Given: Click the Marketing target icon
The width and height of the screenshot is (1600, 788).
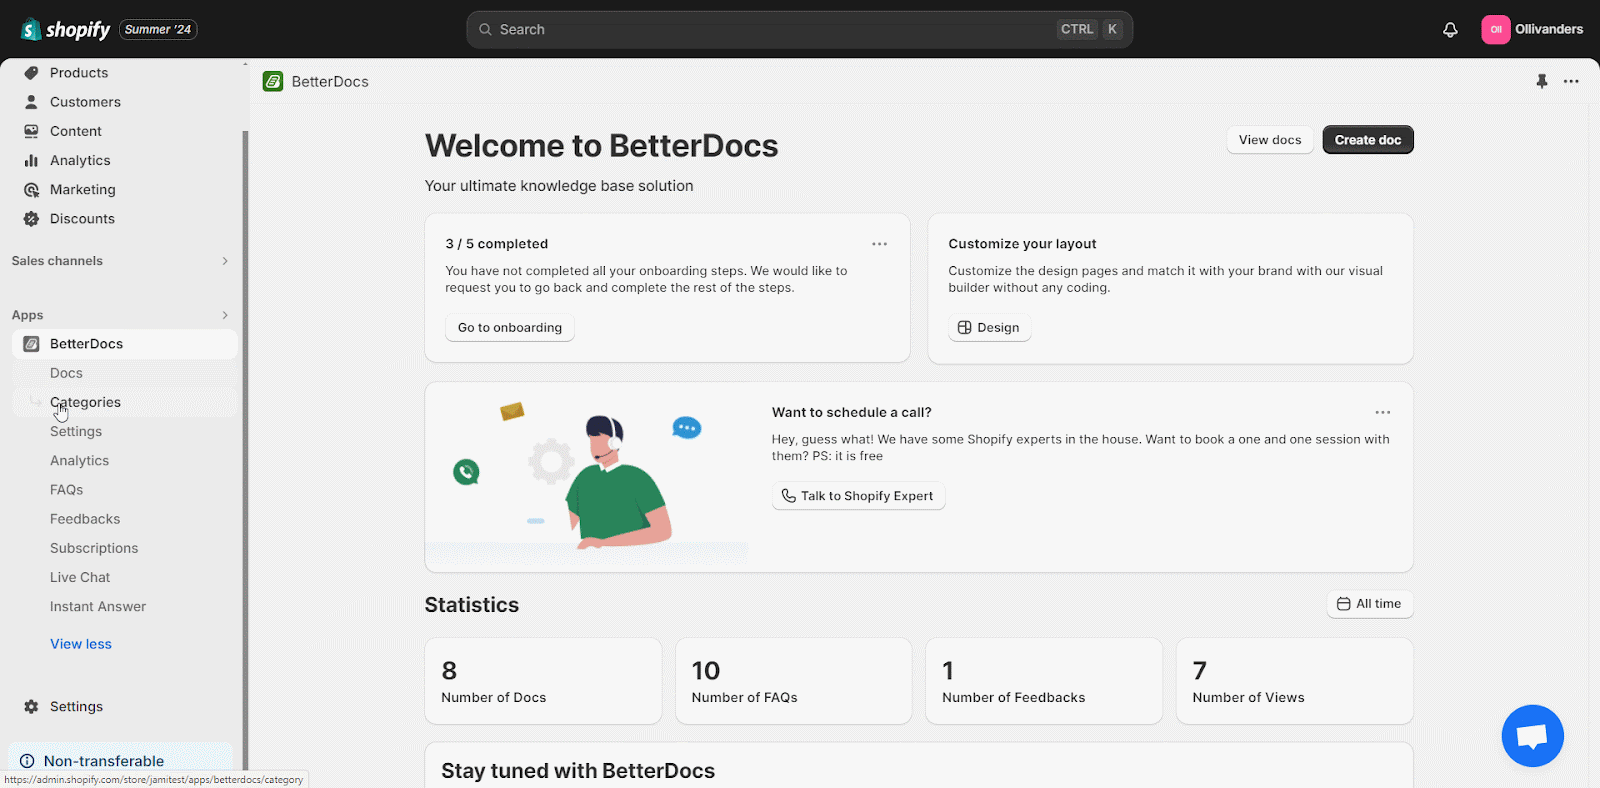Looking at the screenshot, I should click(x=31, y=189).
